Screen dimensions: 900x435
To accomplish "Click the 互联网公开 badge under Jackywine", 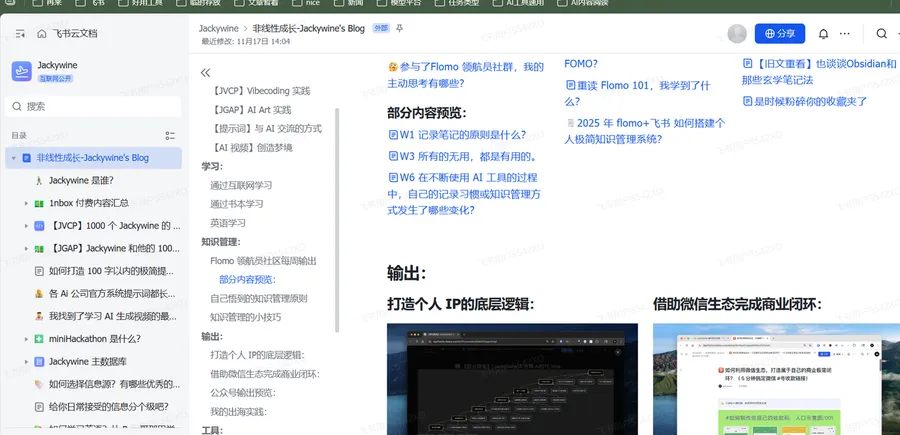I will pos(56,79).
